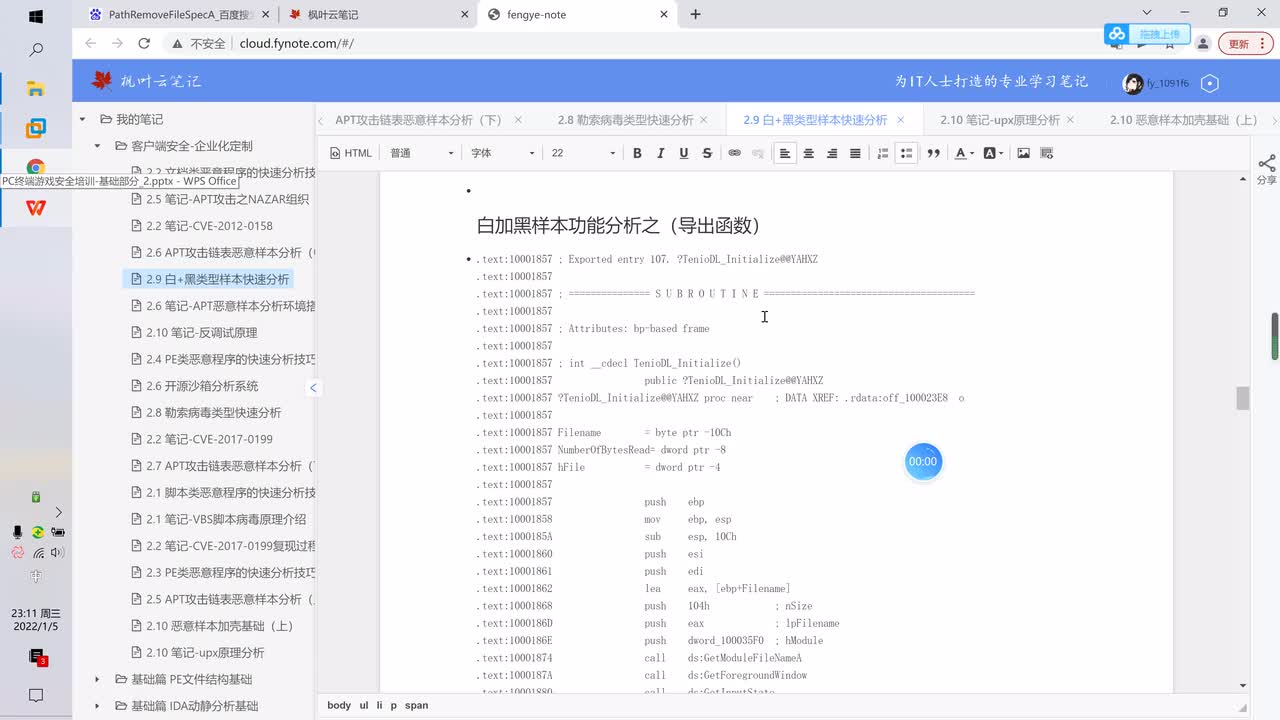This screenshot has height=720, width=1280.
Task: Open the 字体 font family dropdown
Action: 502,153
